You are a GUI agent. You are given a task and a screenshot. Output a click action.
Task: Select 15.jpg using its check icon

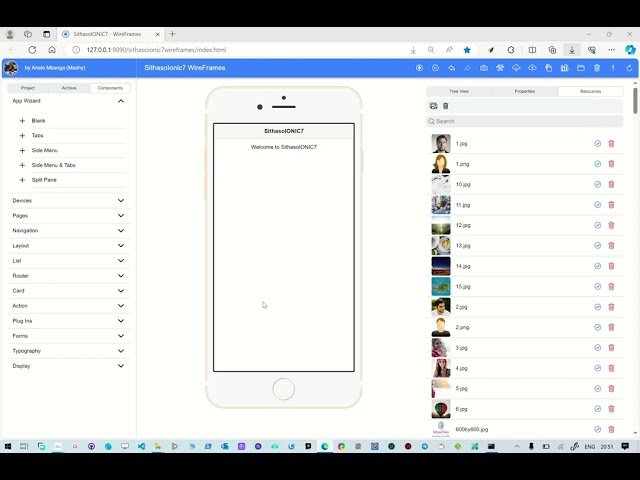coord(598,287)
